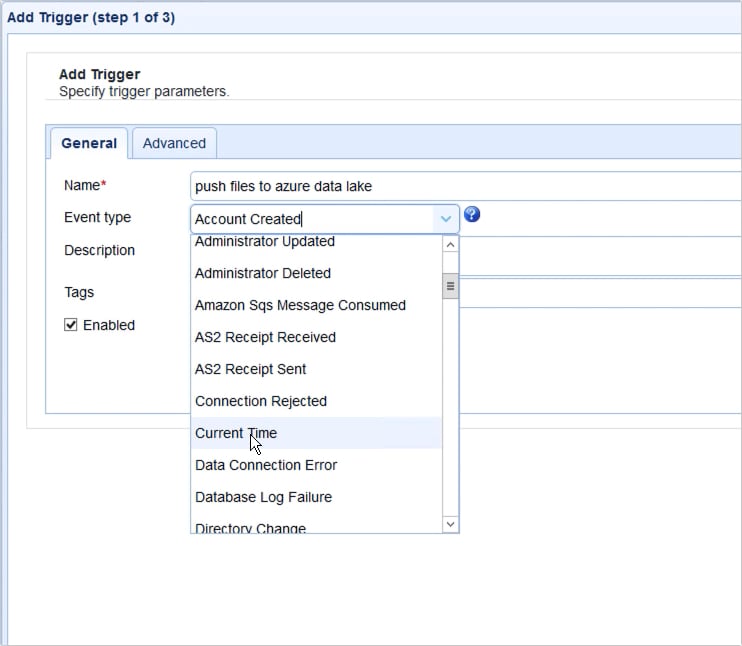Select Administrator Updated event type
Viewport: 742px width, 646px height.
[x=265, y=242]
